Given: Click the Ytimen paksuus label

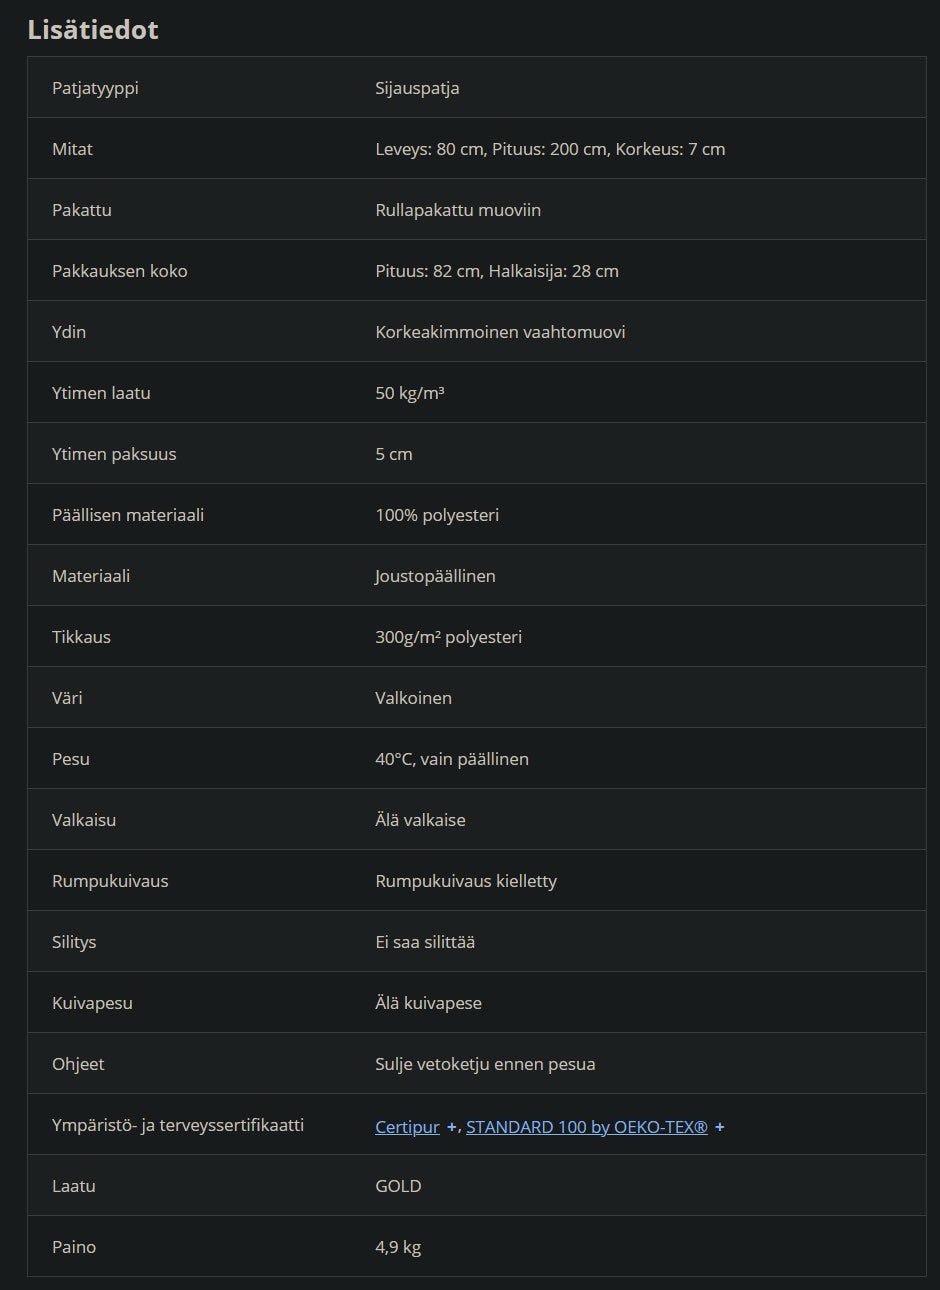Looking at the screenshot, I should [x=114, y=454].
